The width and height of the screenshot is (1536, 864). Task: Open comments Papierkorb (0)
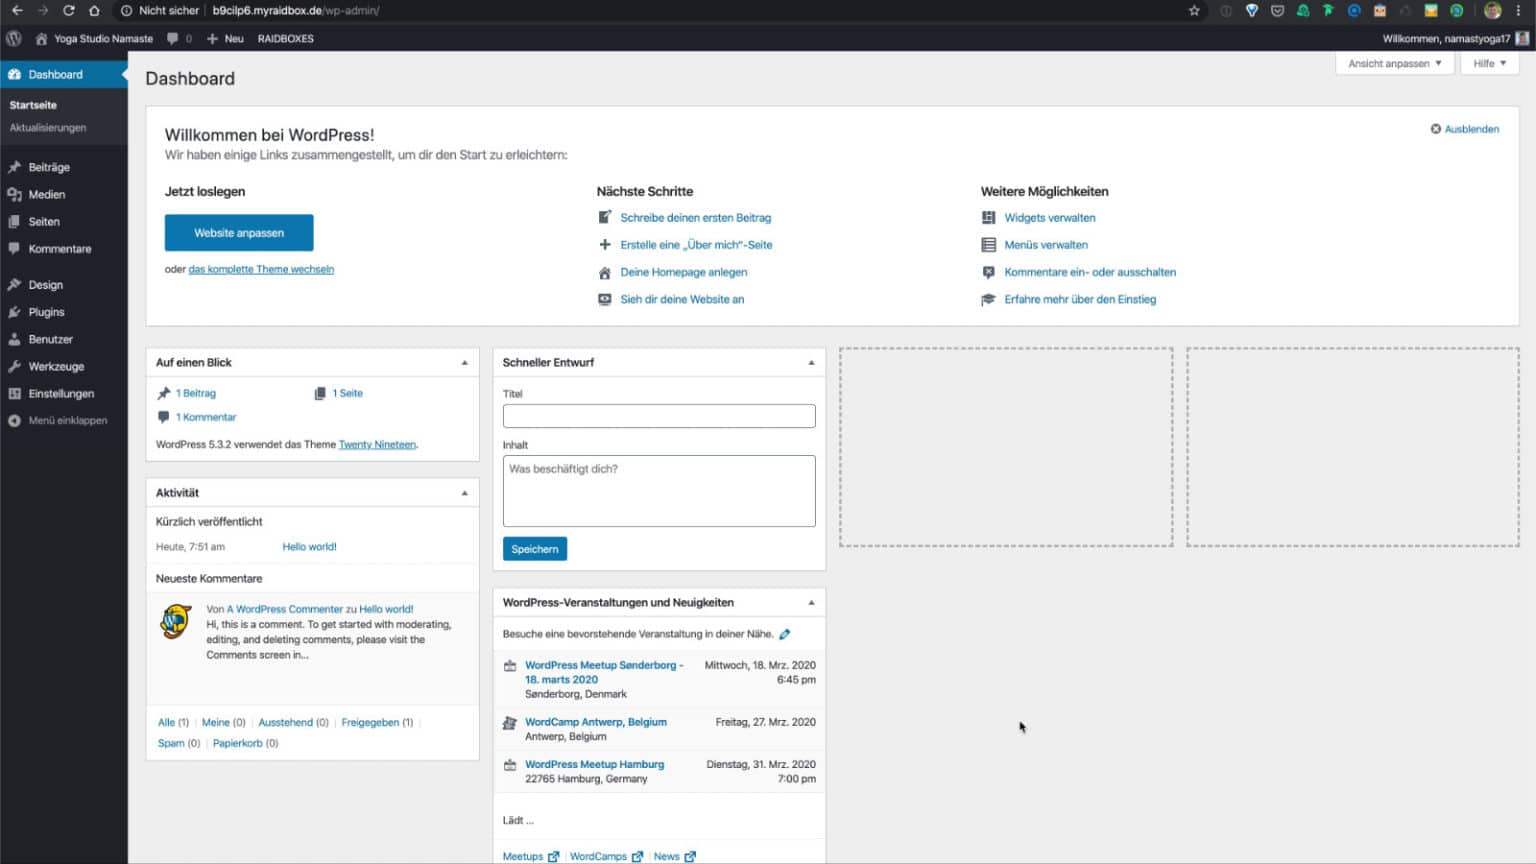pos(245,743)
